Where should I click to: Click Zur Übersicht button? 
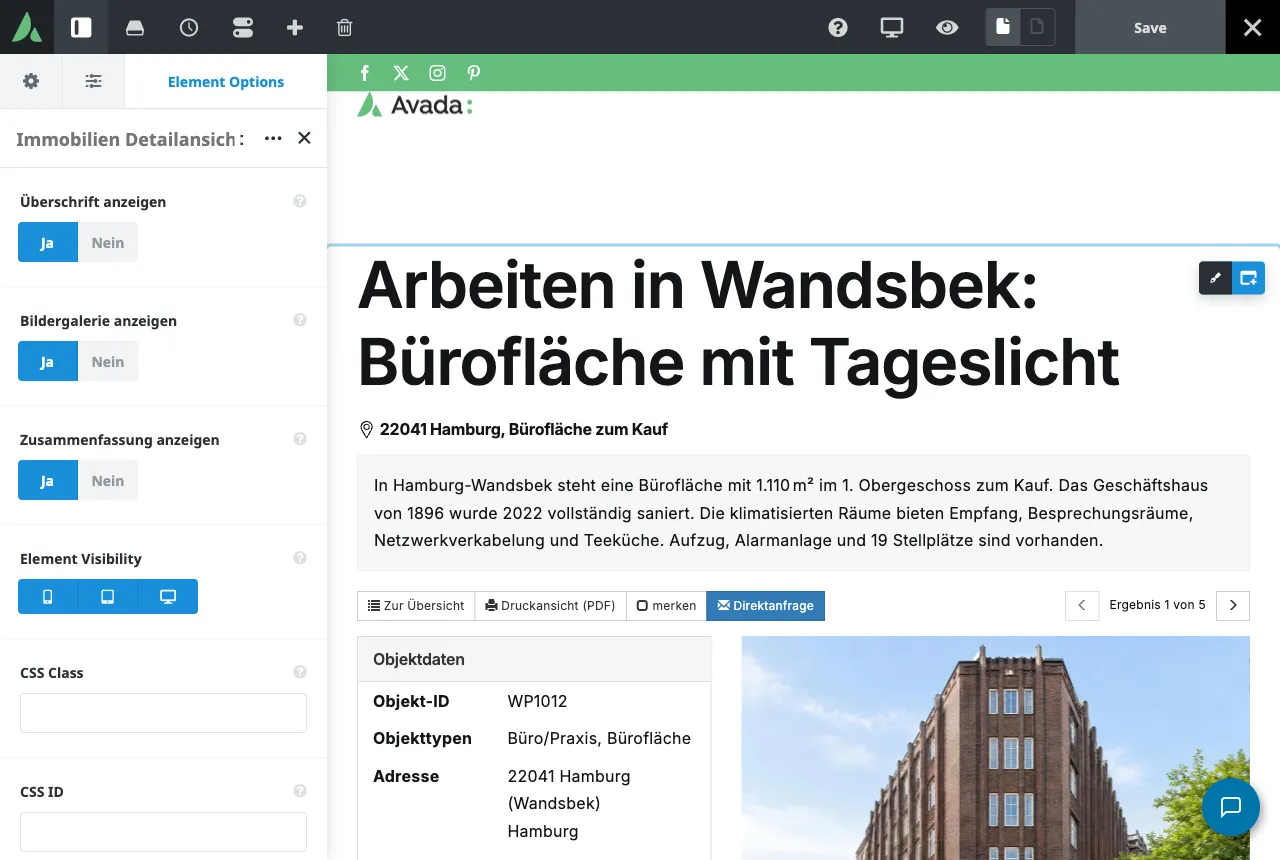coord(416,606)
